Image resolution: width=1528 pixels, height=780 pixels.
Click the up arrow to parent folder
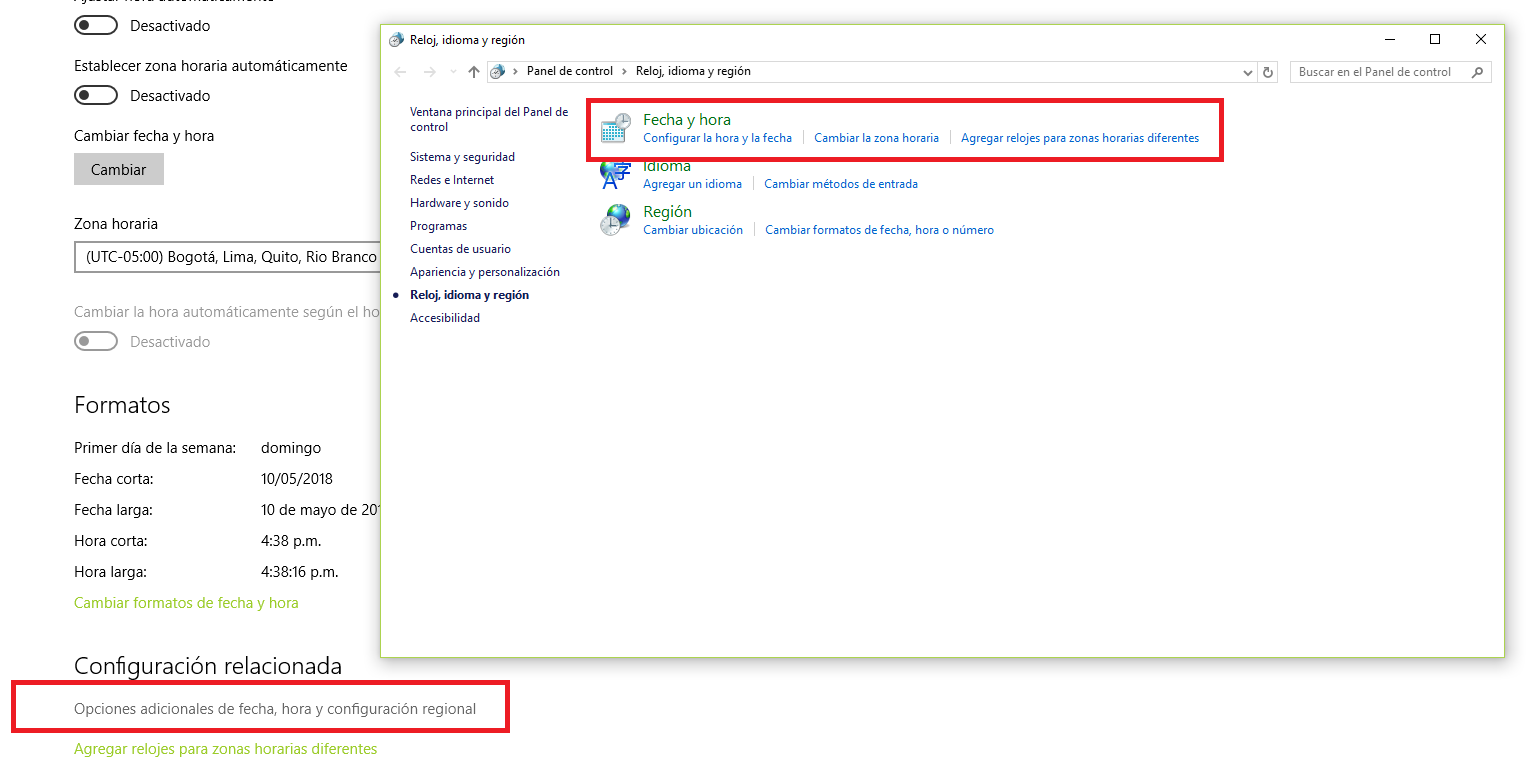point(474,72)
